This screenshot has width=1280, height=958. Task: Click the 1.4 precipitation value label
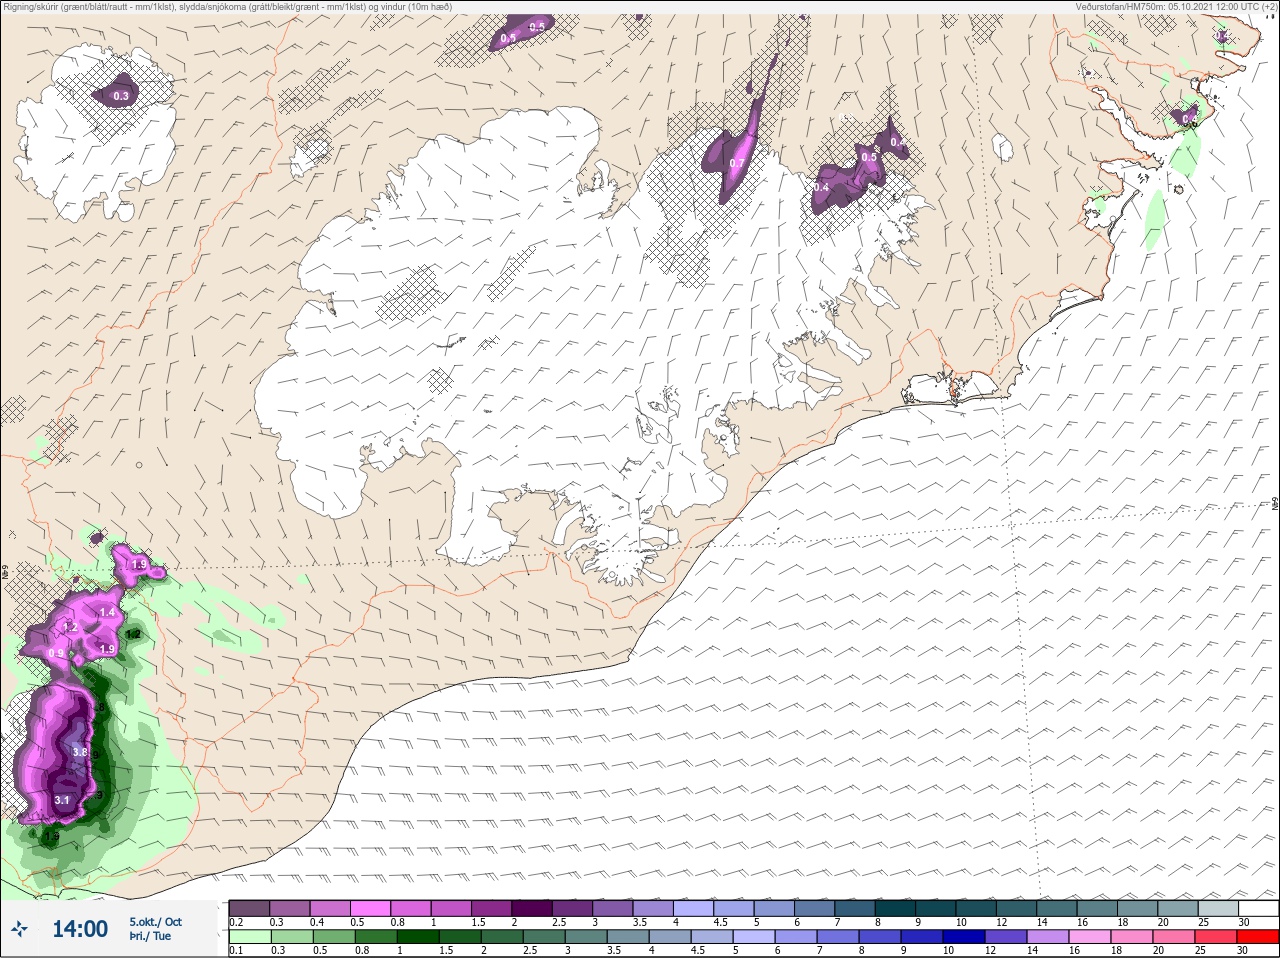[x=108, y=612]
